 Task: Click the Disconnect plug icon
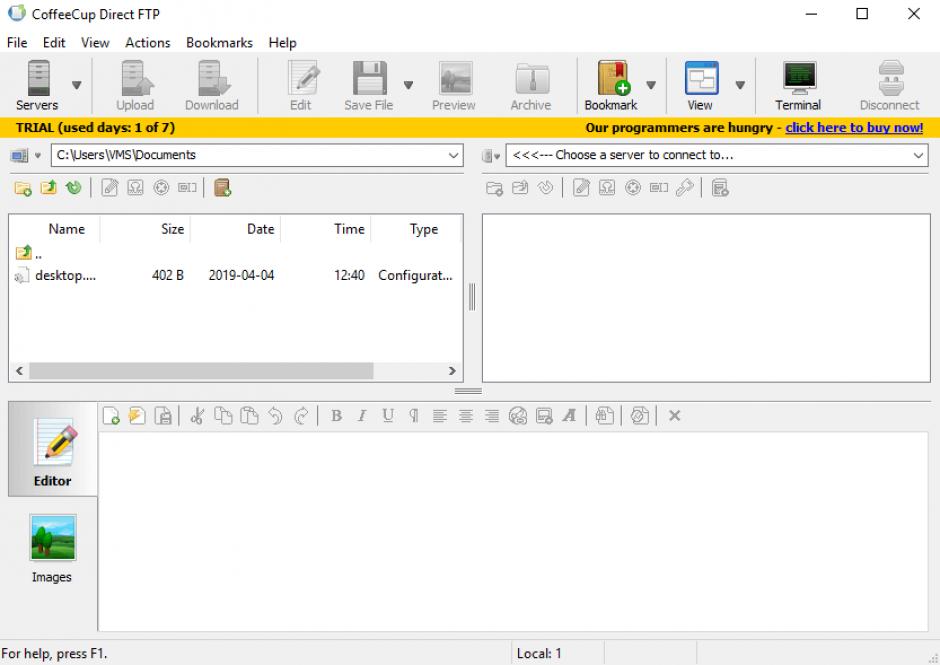pos(891,78)
